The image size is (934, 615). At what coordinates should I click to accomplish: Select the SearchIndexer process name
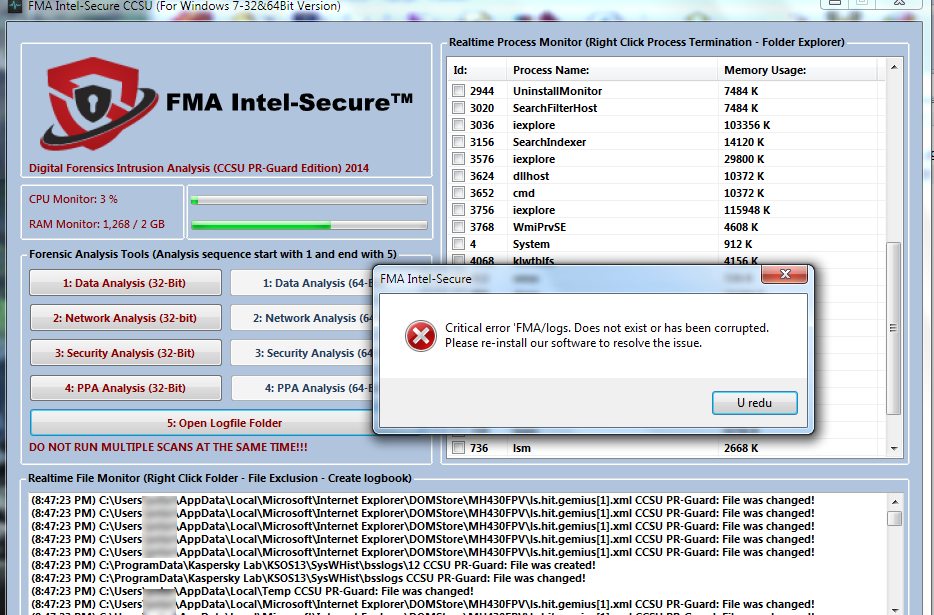click(549, 142)
